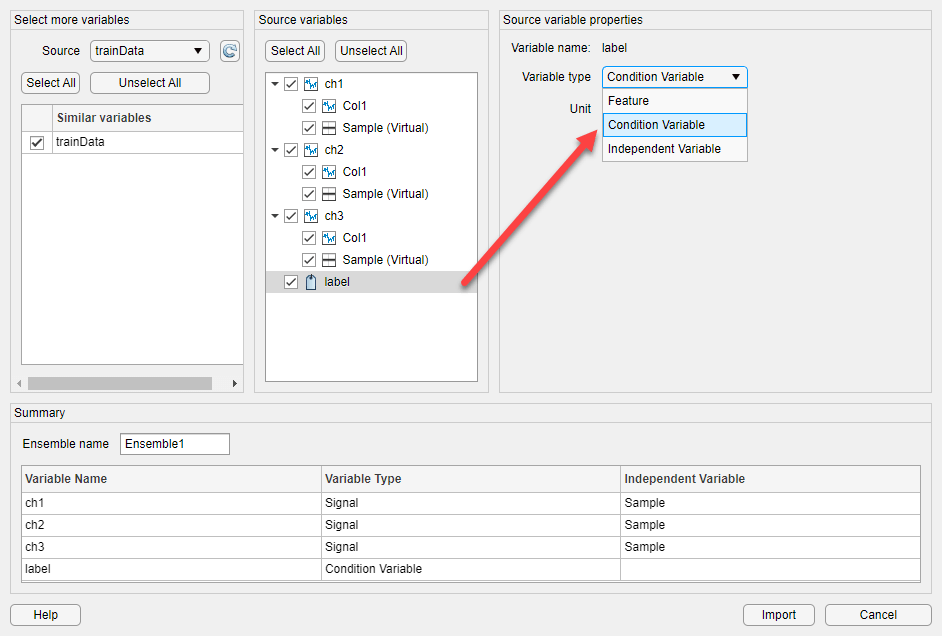Click the Col1 icon under ch1
942x636 pixels.
[329, 106]
